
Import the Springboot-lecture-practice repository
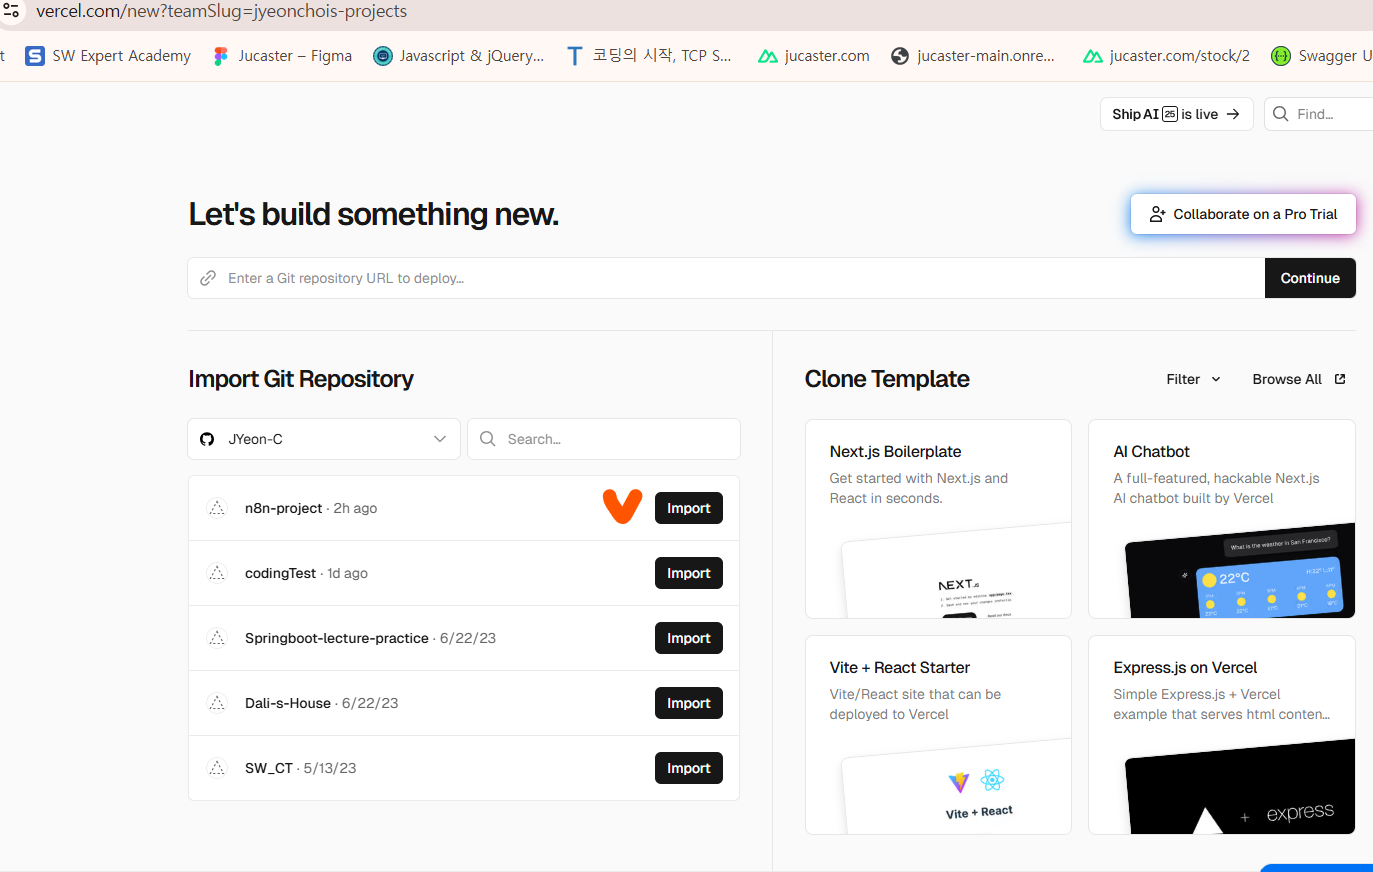point(689,638)
